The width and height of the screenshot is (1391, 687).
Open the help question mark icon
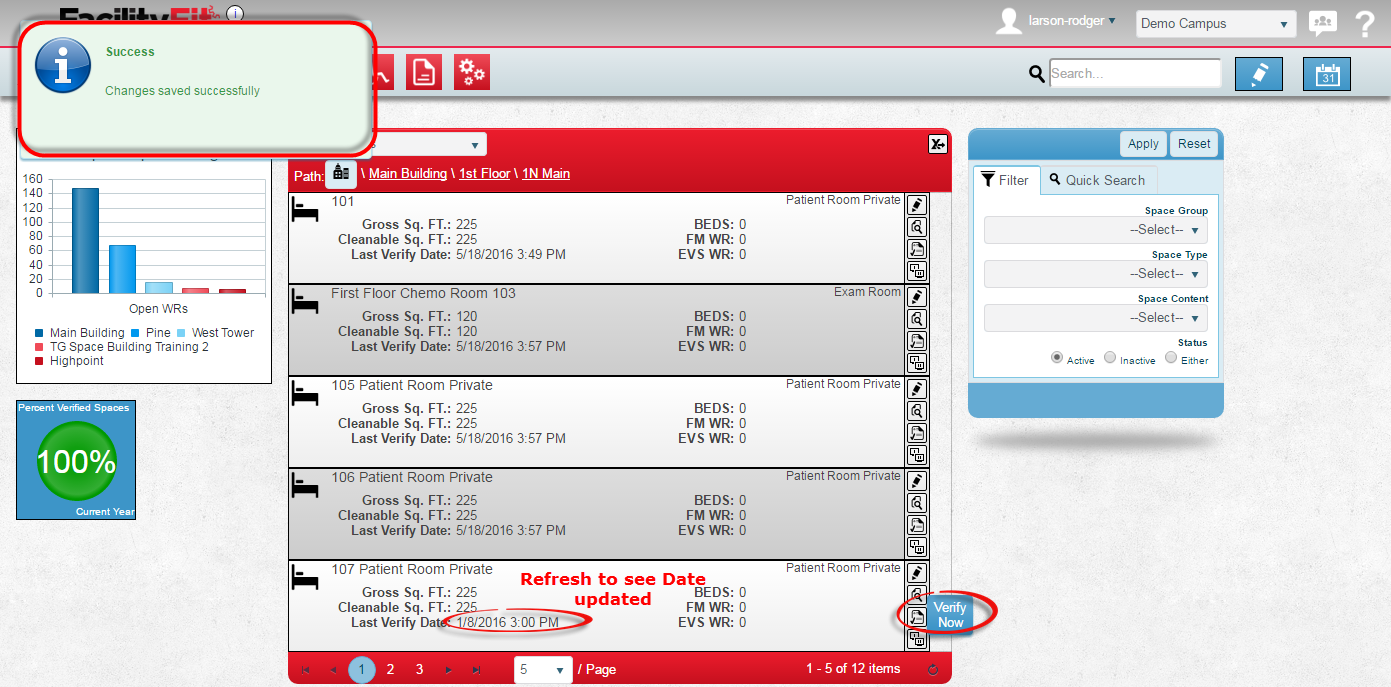(1365, 24)
